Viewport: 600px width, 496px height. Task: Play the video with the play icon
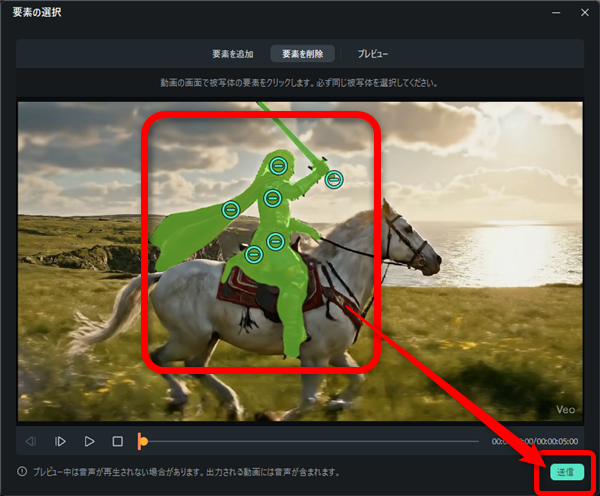coord(89,441)
